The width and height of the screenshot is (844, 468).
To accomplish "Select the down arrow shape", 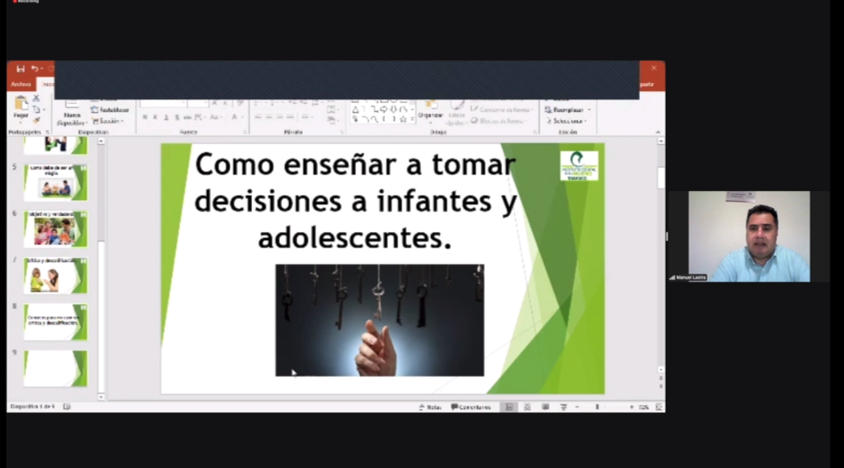I will coord(393,109).
